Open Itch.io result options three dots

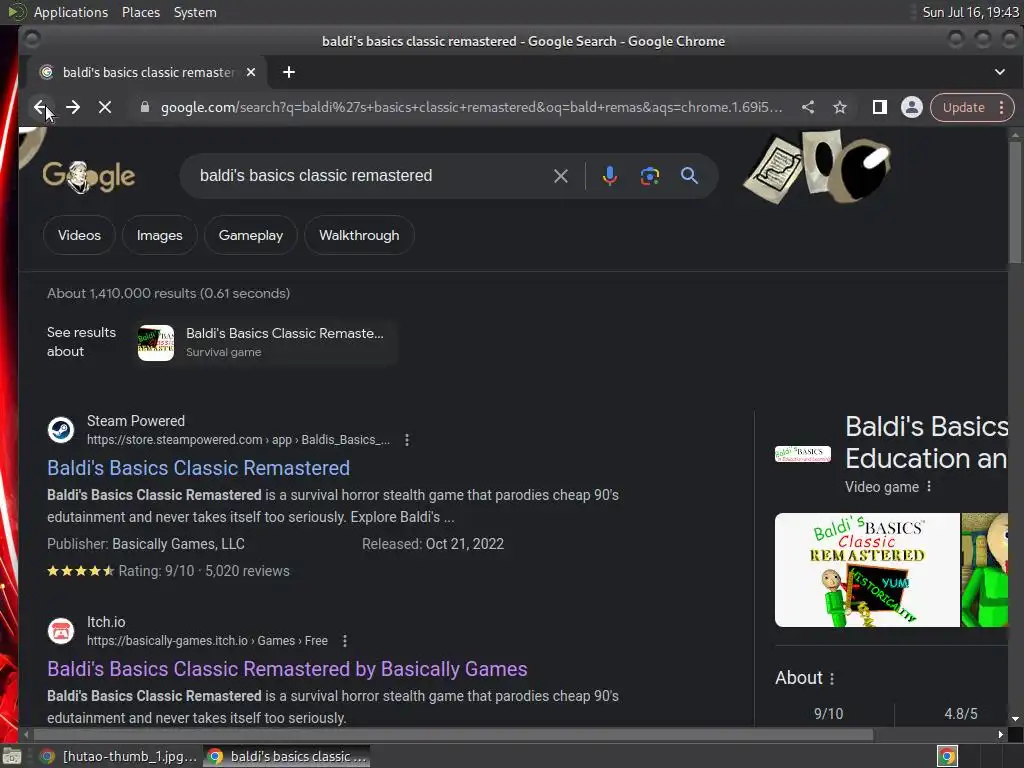[x=345, y=641]
